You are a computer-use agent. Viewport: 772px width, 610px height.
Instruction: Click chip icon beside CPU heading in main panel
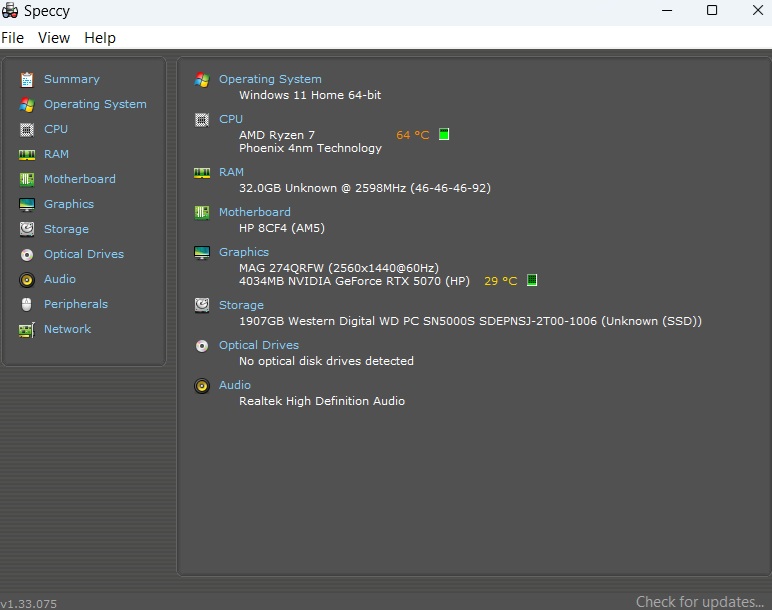point(202,120)
